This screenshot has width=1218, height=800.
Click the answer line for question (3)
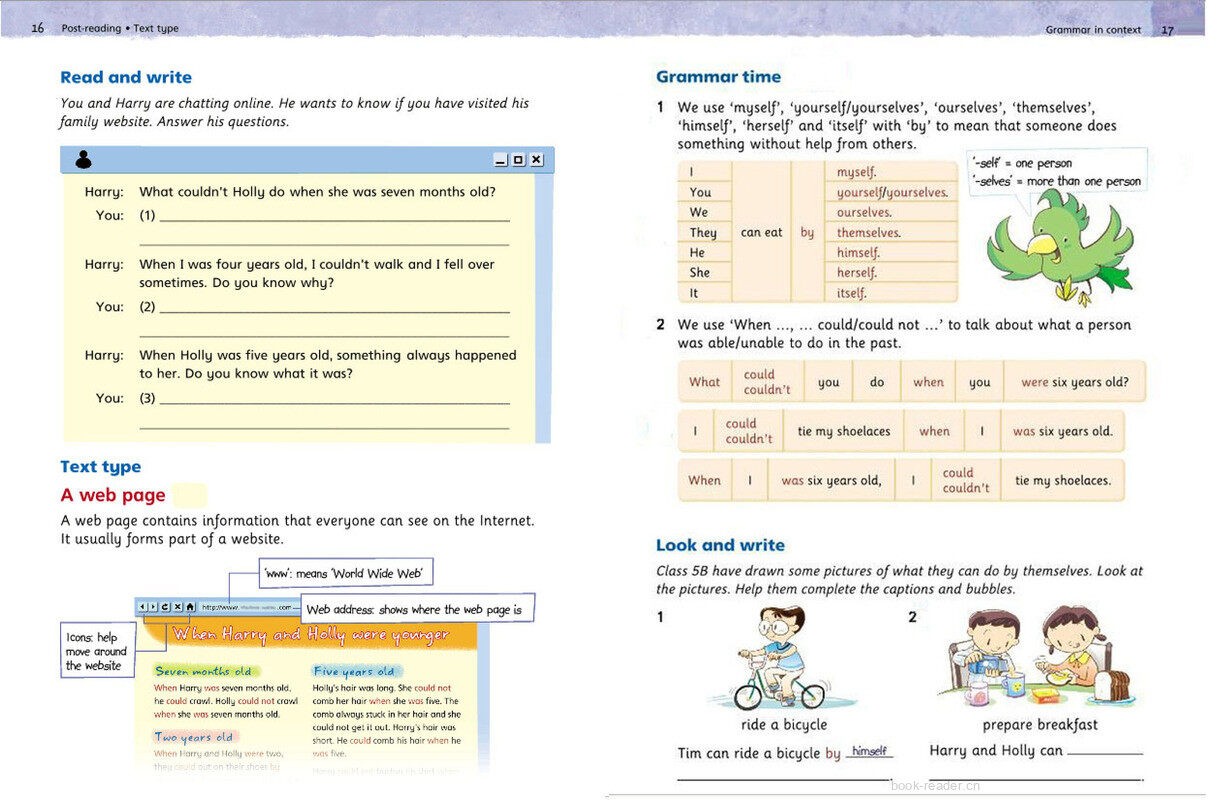click(x=334, y=401)
